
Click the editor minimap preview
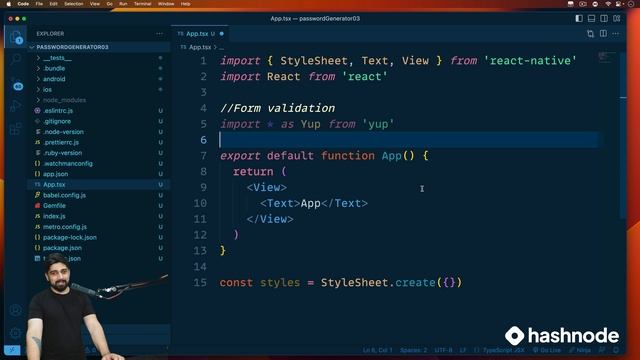point(607,58)
